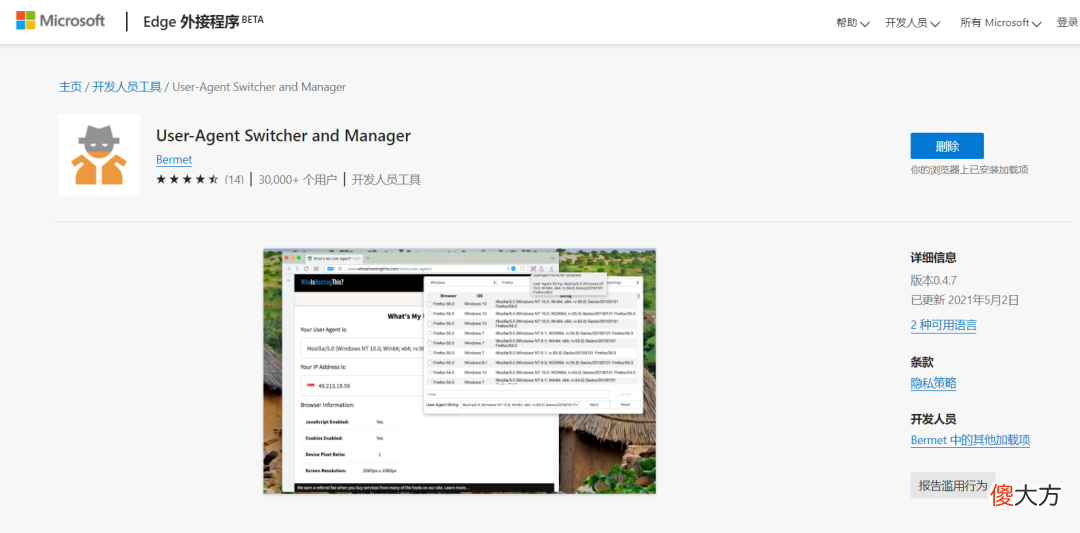Viewport: 1080px width, 533px height.
Task: Expand the 所有 Microsoft menu
Action: (x=1000, y=23)
